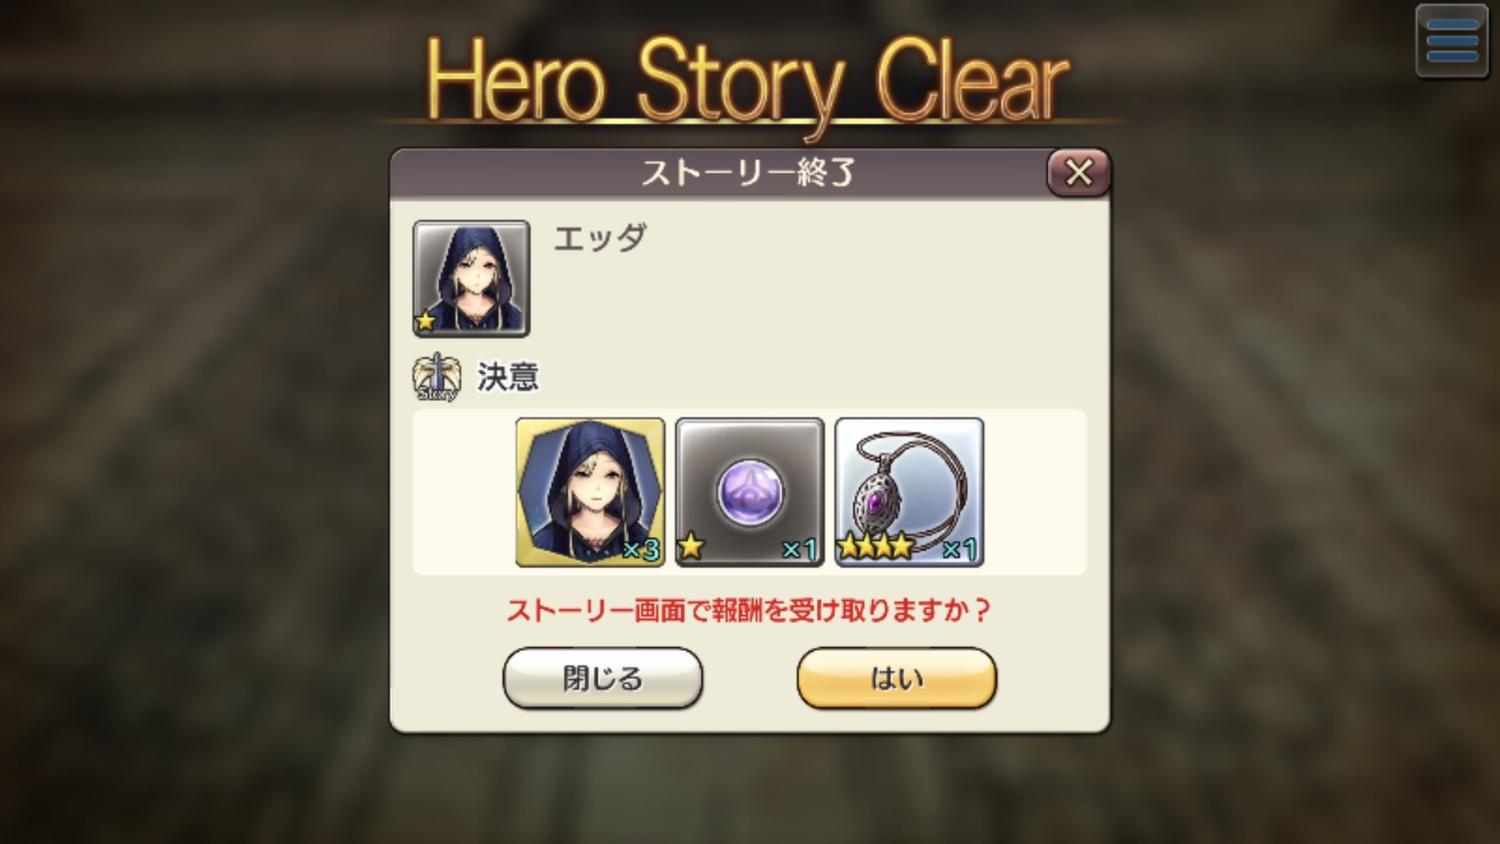1500x844 pixels.
Task: Select the エッダ name label
Action: pyautogui.click(x=600, y=238)
